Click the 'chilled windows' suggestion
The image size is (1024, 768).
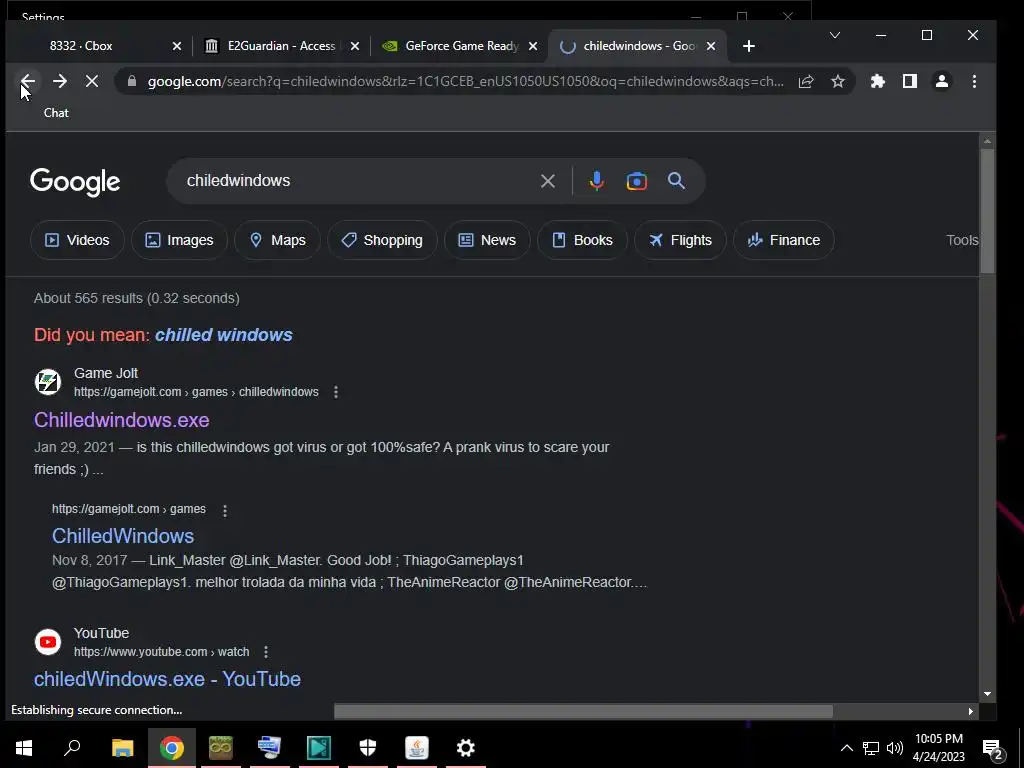223,335
